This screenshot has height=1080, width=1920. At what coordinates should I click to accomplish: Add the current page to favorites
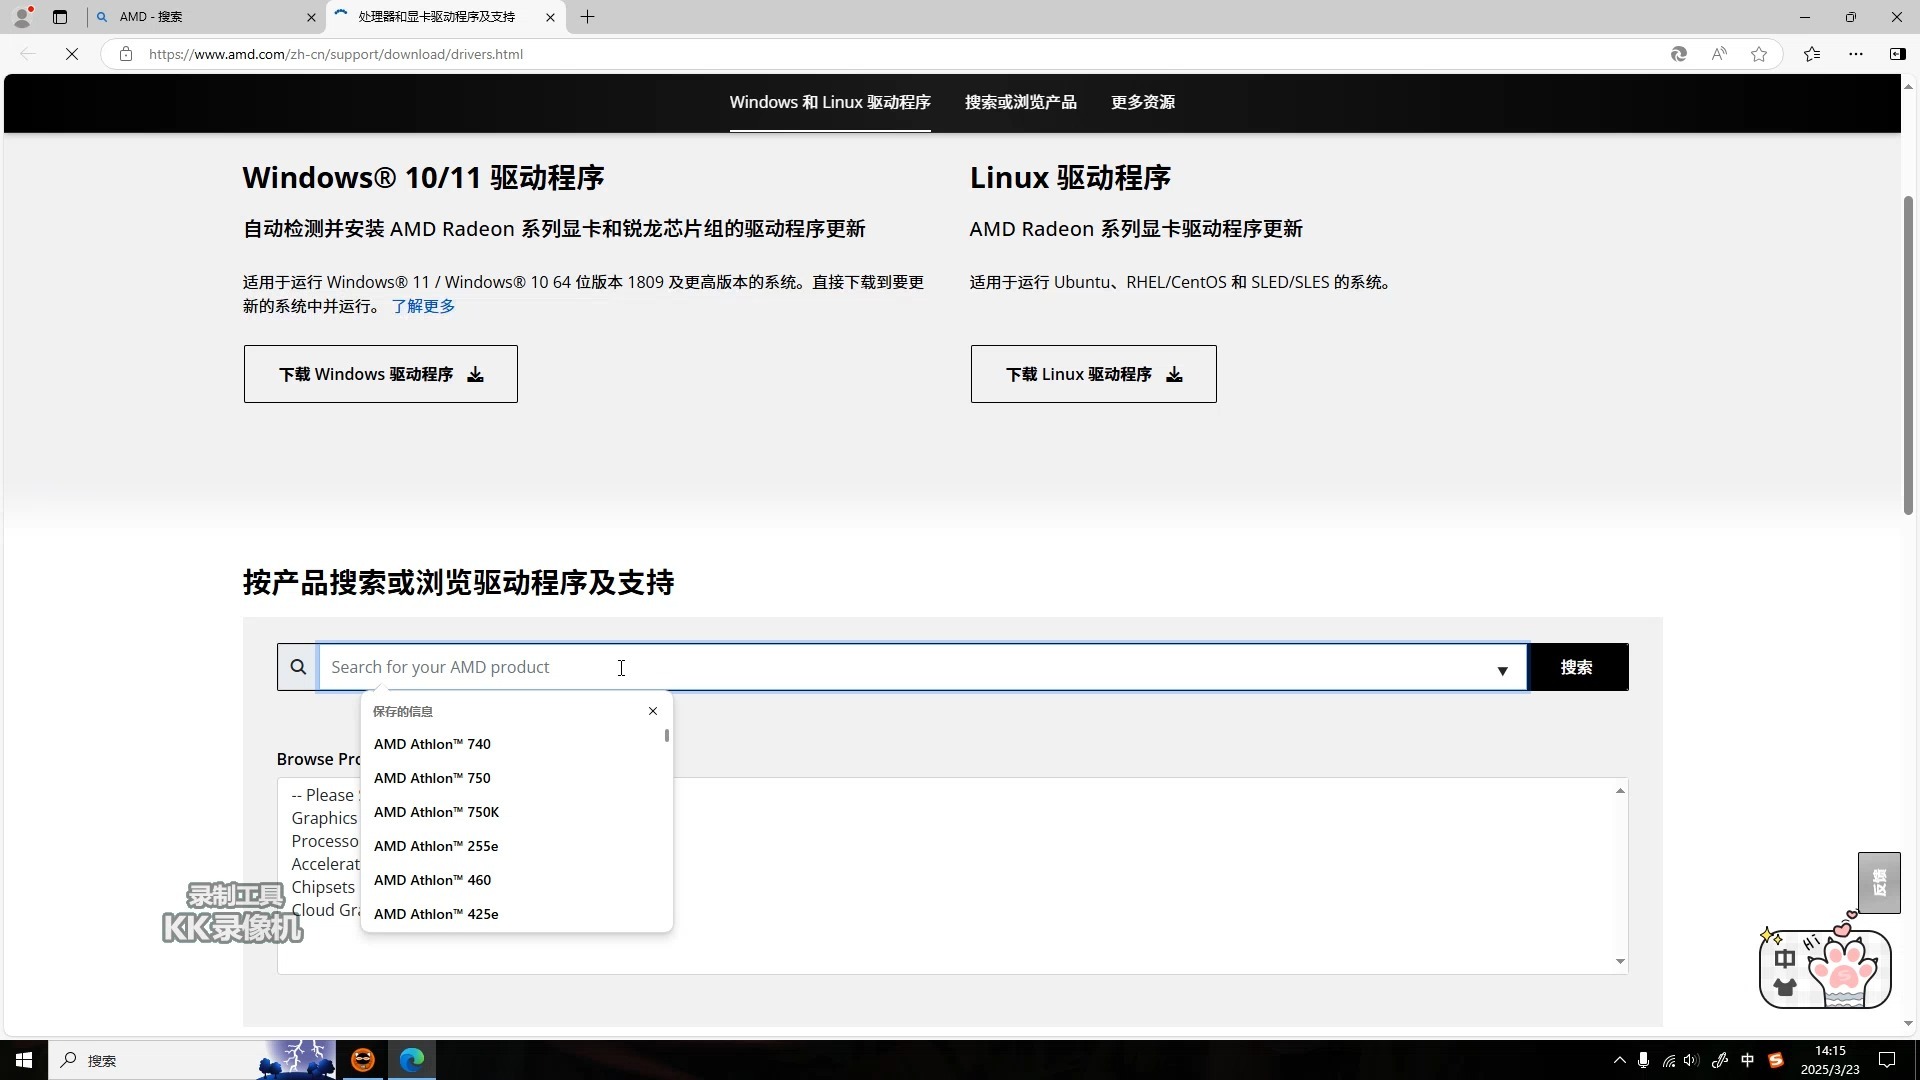[x=1759, y=54]
